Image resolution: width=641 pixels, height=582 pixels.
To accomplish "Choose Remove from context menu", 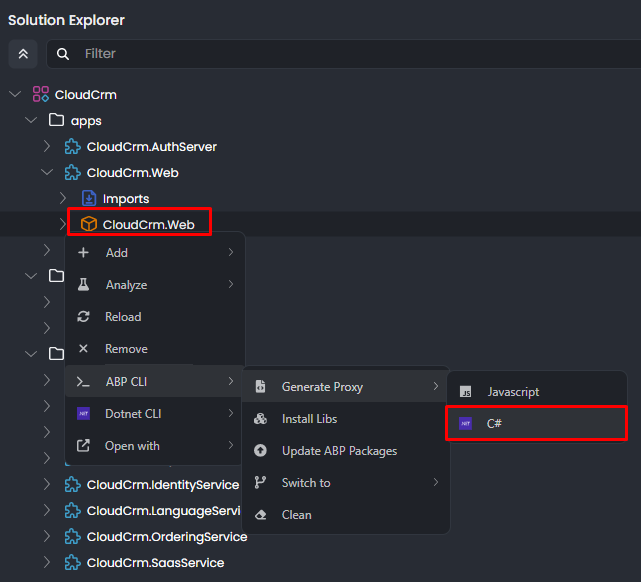I will (126, 349).
